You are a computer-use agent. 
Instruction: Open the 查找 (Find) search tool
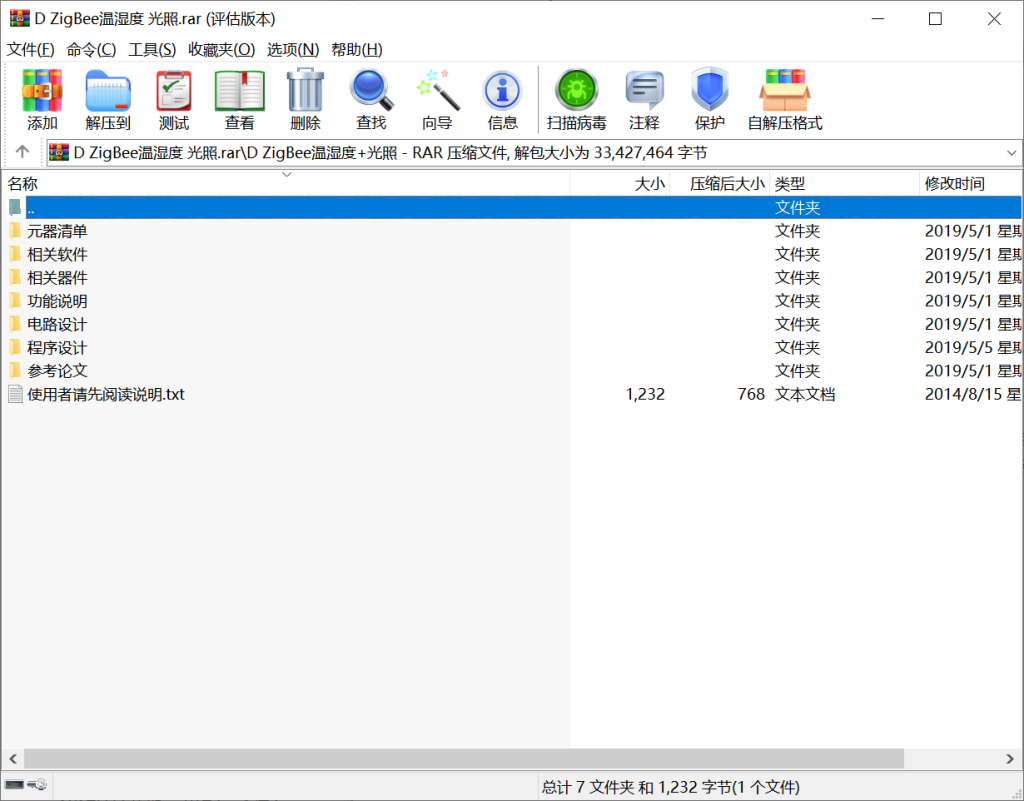click(371, 99)
